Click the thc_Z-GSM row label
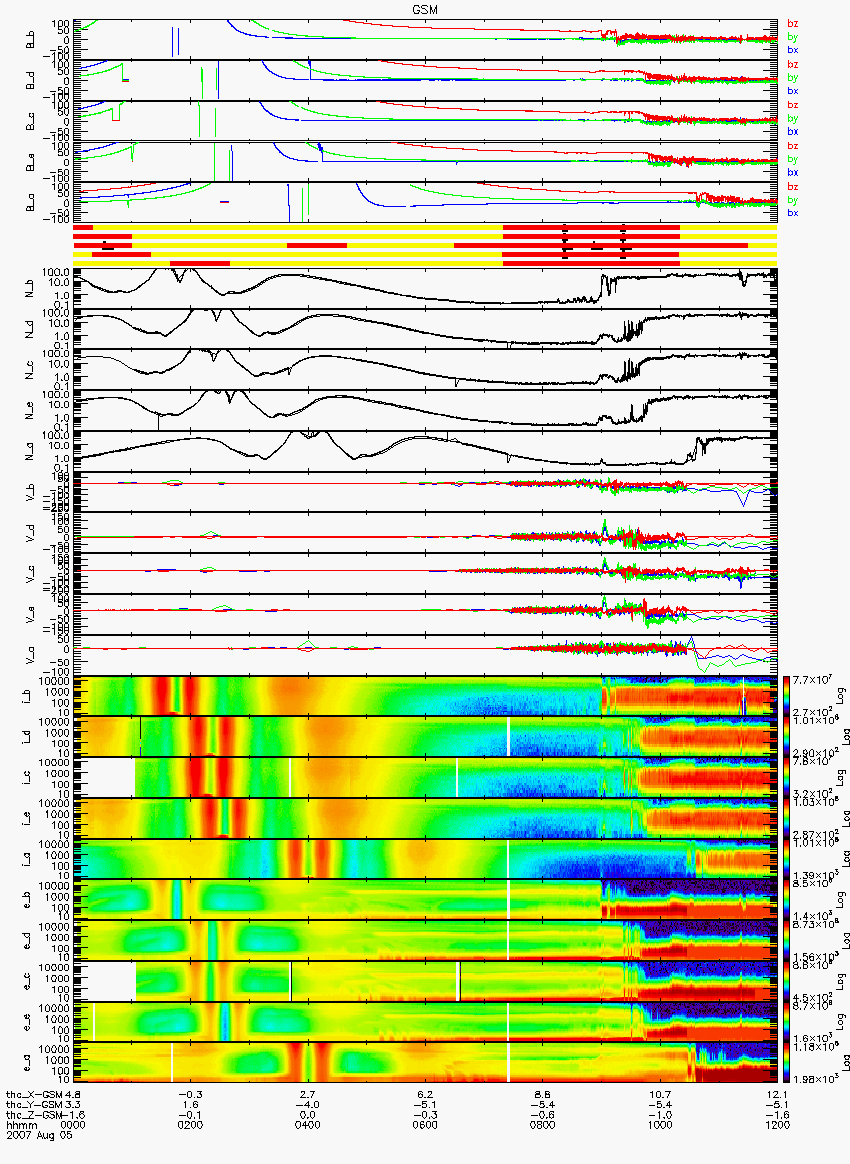The width and height of the screenshot is (850, 1164). (34, 1114)
